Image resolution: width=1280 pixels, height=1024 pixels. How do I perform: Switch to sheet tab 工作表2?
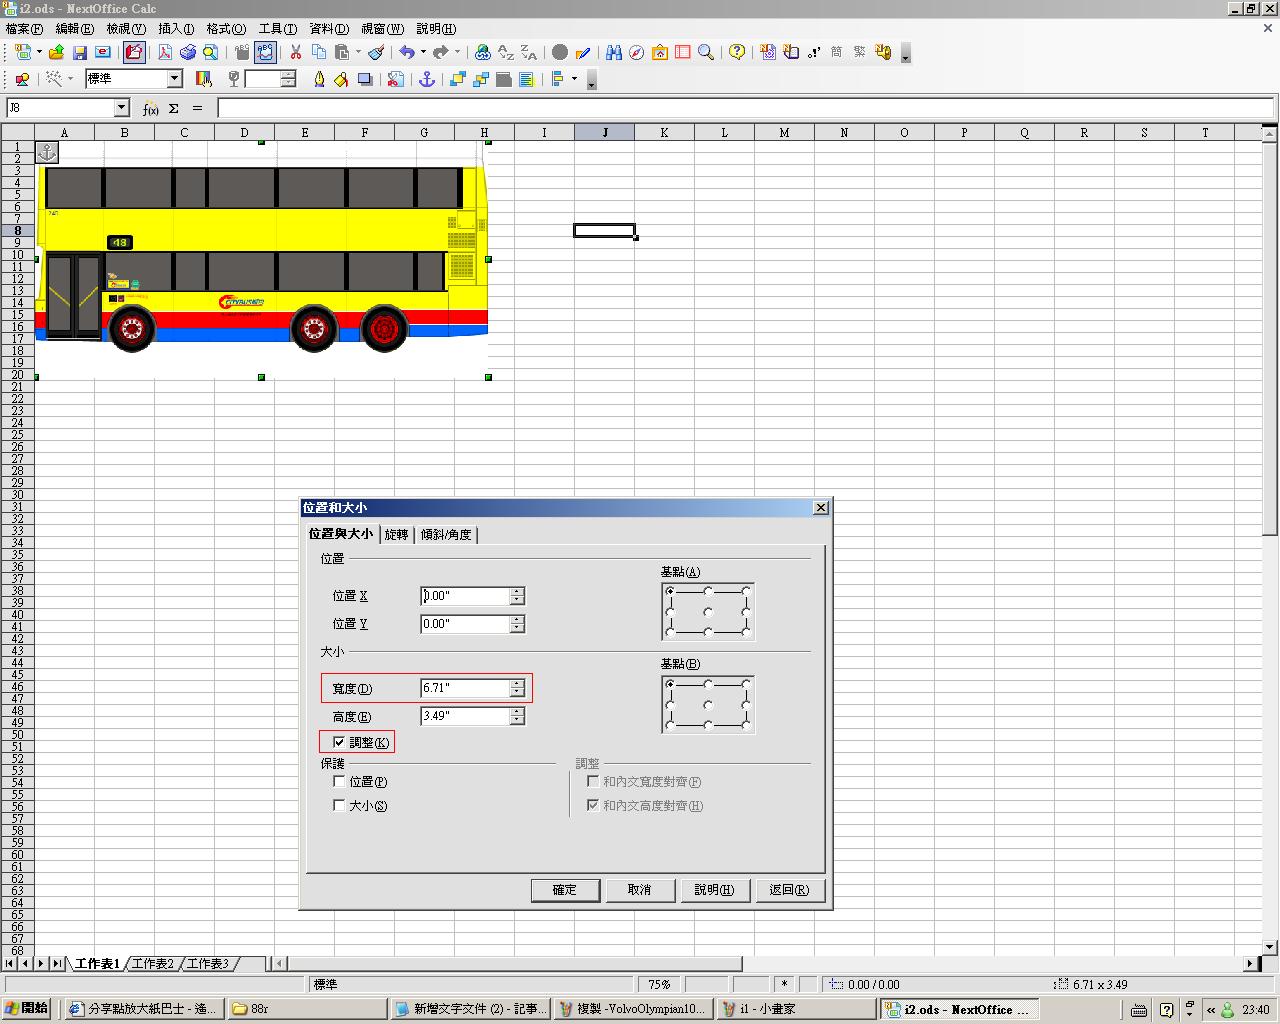pyautogui.click(x=153, y=964)
